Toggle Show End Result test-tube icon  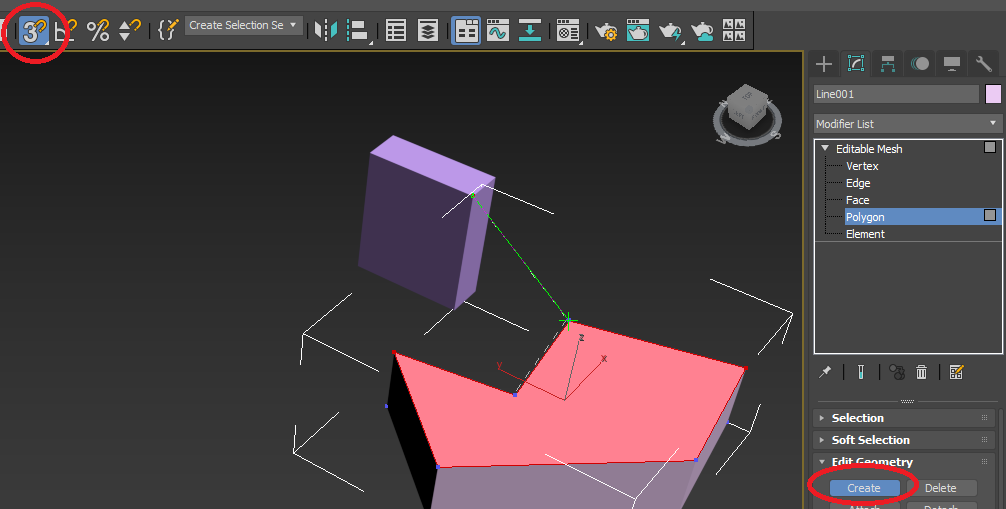[860, 372]
